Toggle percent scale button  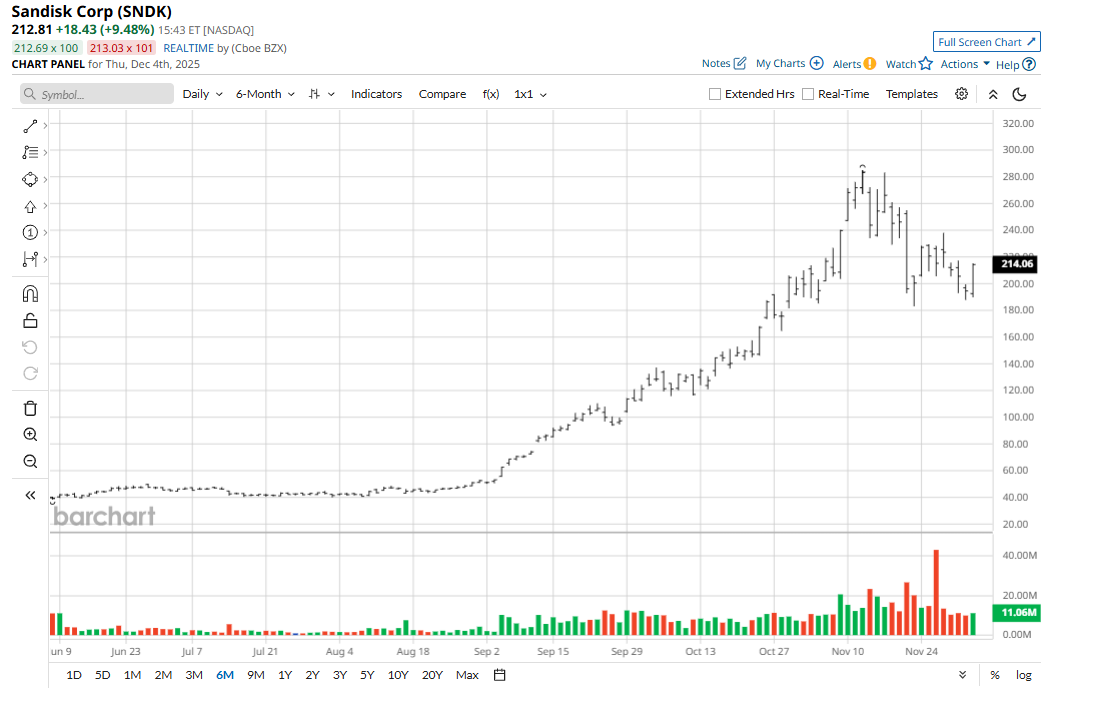click(x=995, y=675)
